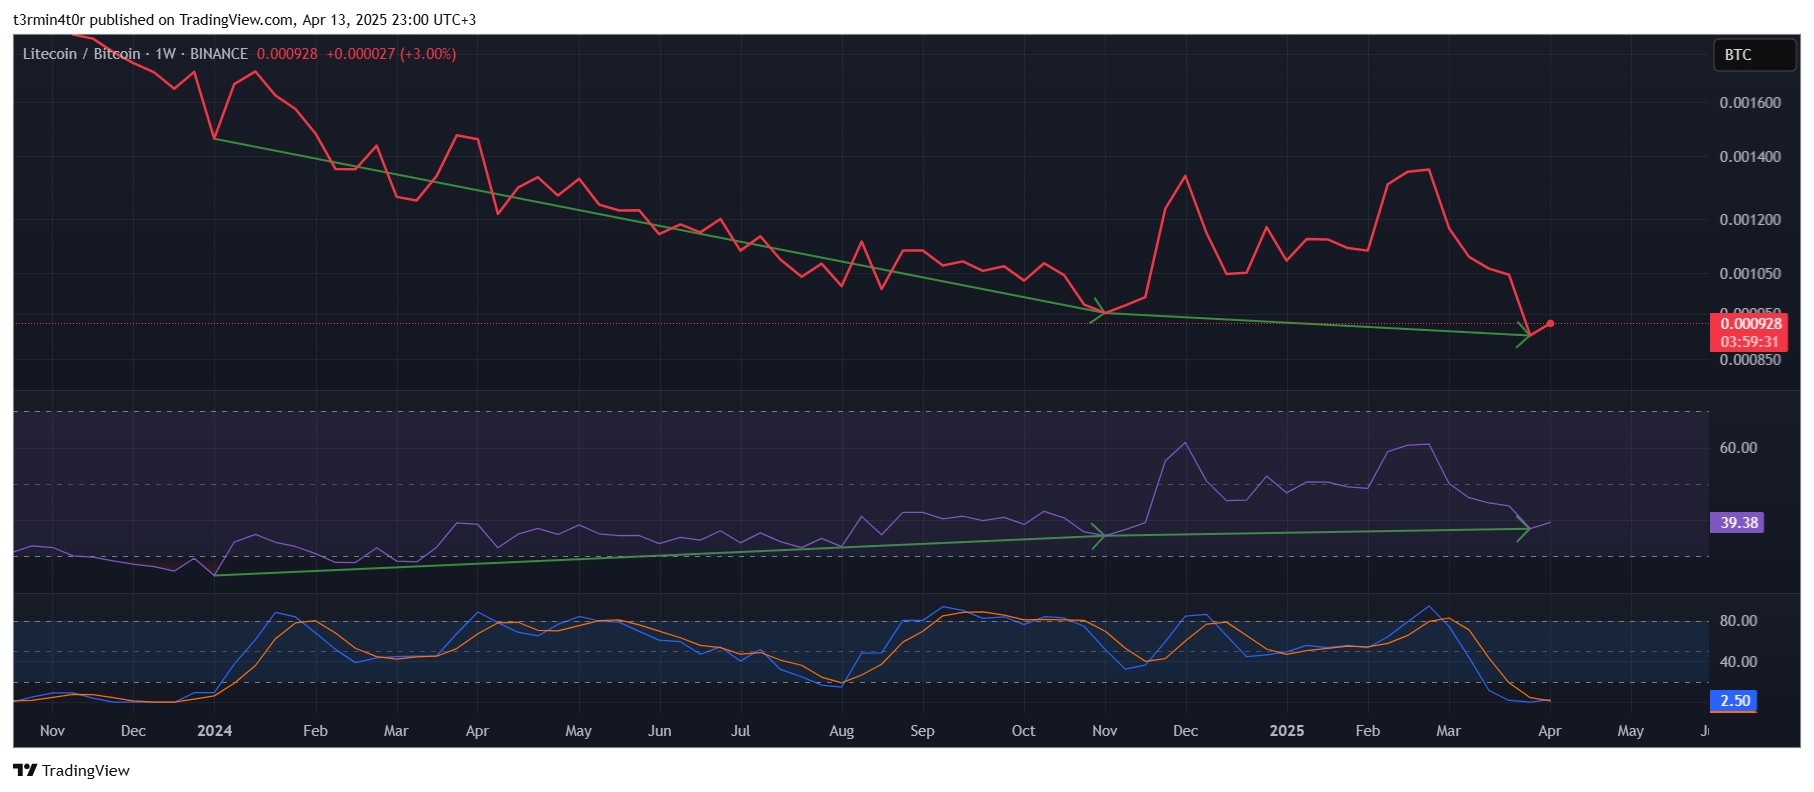Click the Aug label on time axis
This screenshot has height=792, width=1814.
(x=841, y=731)
